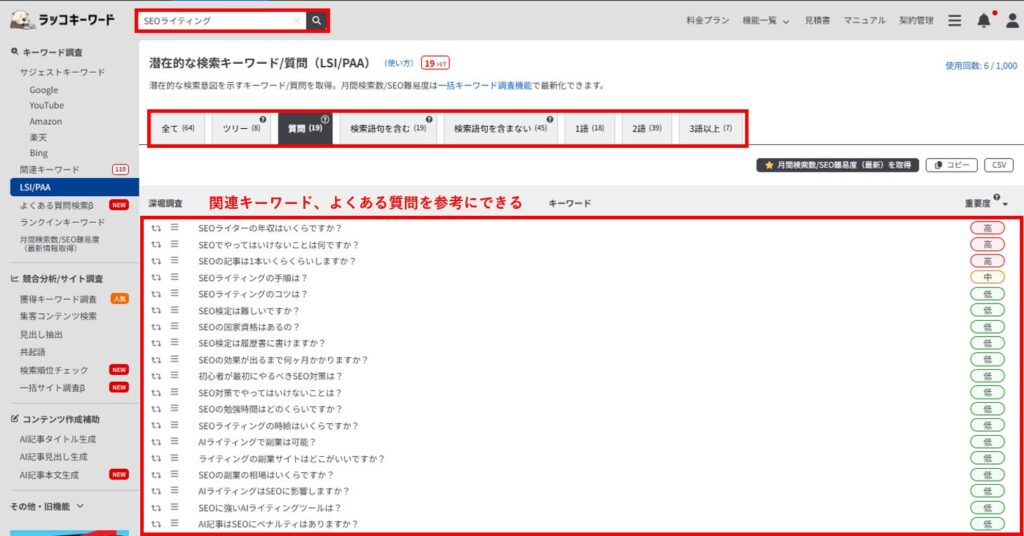Select YouTube in sidebar
This screenshot has height=536, width=1024.
click(46, 105)
